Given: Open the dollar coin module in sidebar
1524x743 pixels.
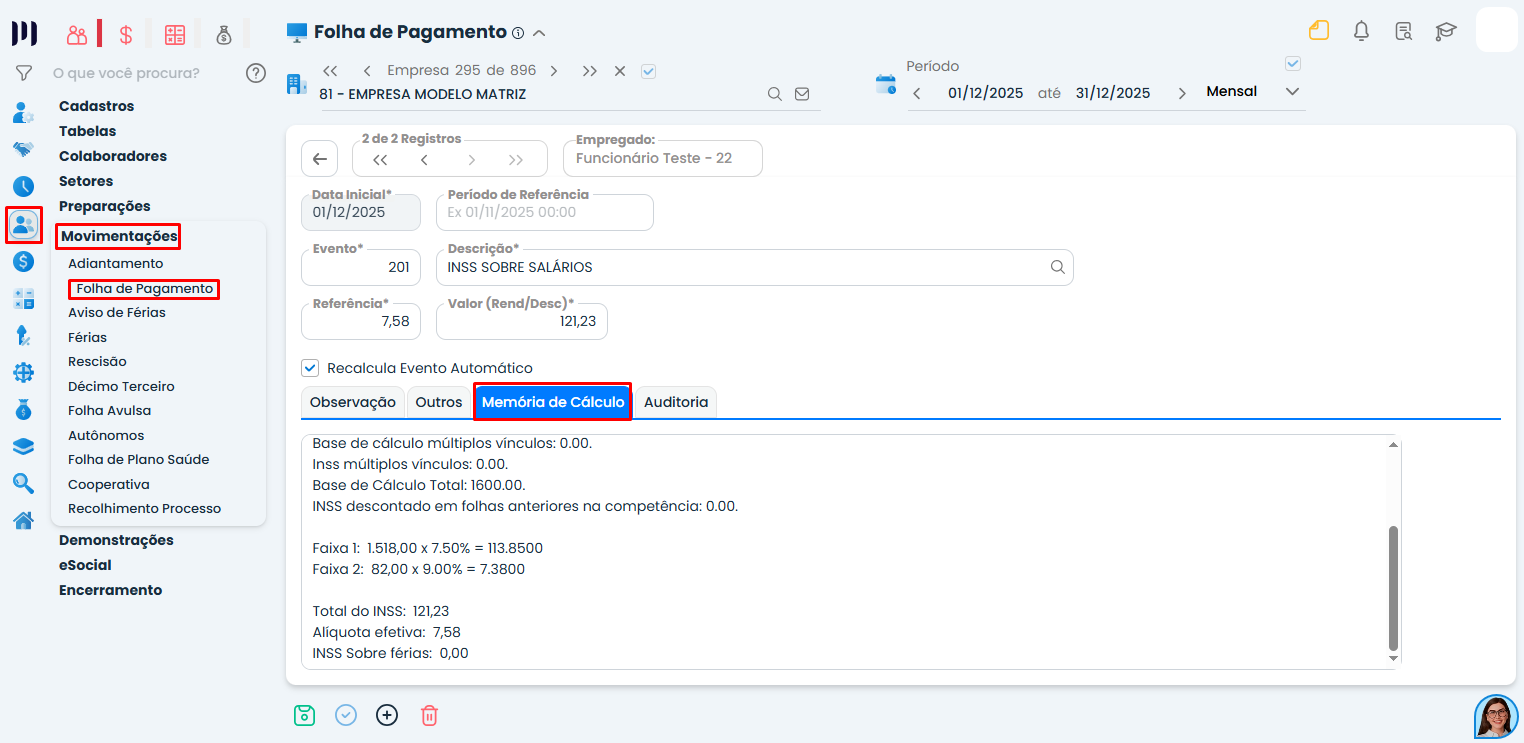Looking at the screenshot, I should coord(24,262).
